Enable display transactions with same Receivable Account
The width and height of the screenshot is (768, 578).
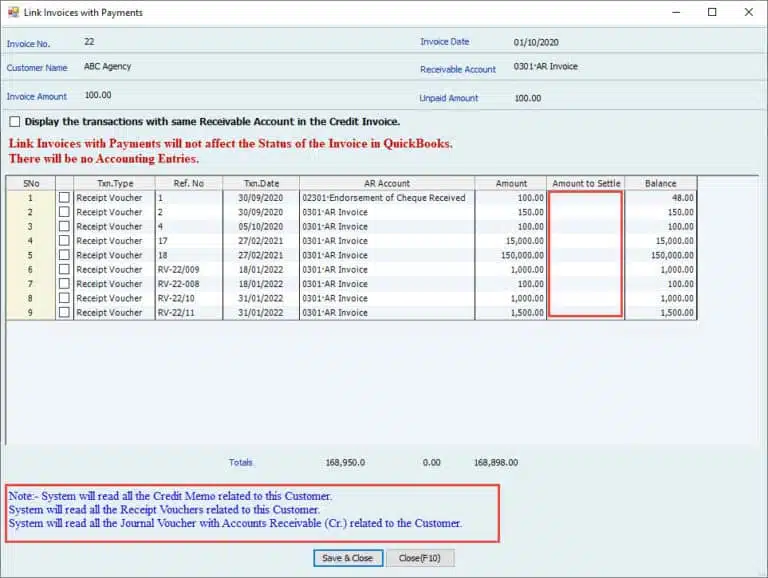14,122
